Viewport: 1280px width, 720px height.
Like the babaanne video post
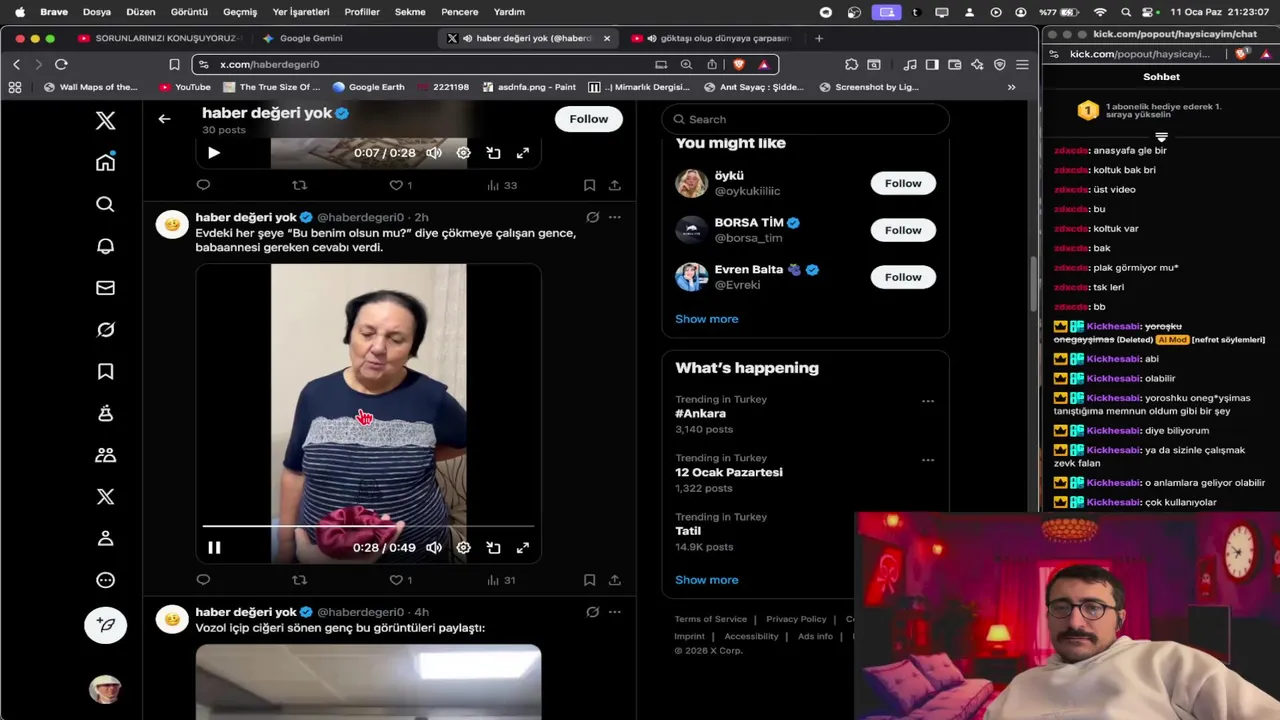396,580
